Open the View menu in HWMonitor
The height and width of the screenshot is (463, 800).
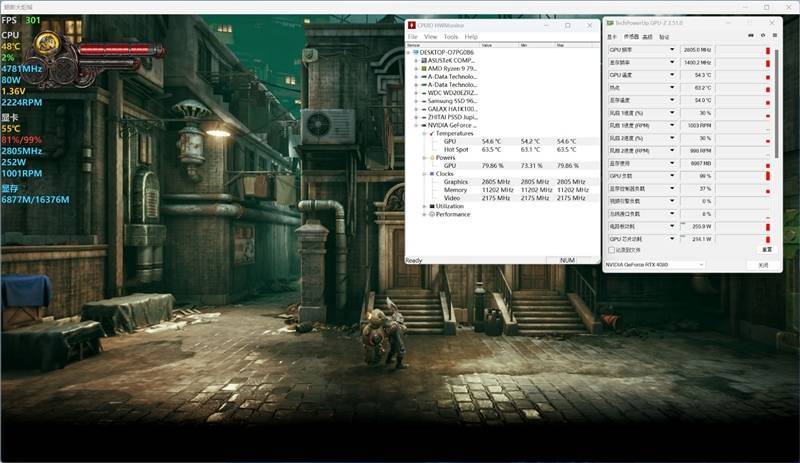click(x=431, y=37)
